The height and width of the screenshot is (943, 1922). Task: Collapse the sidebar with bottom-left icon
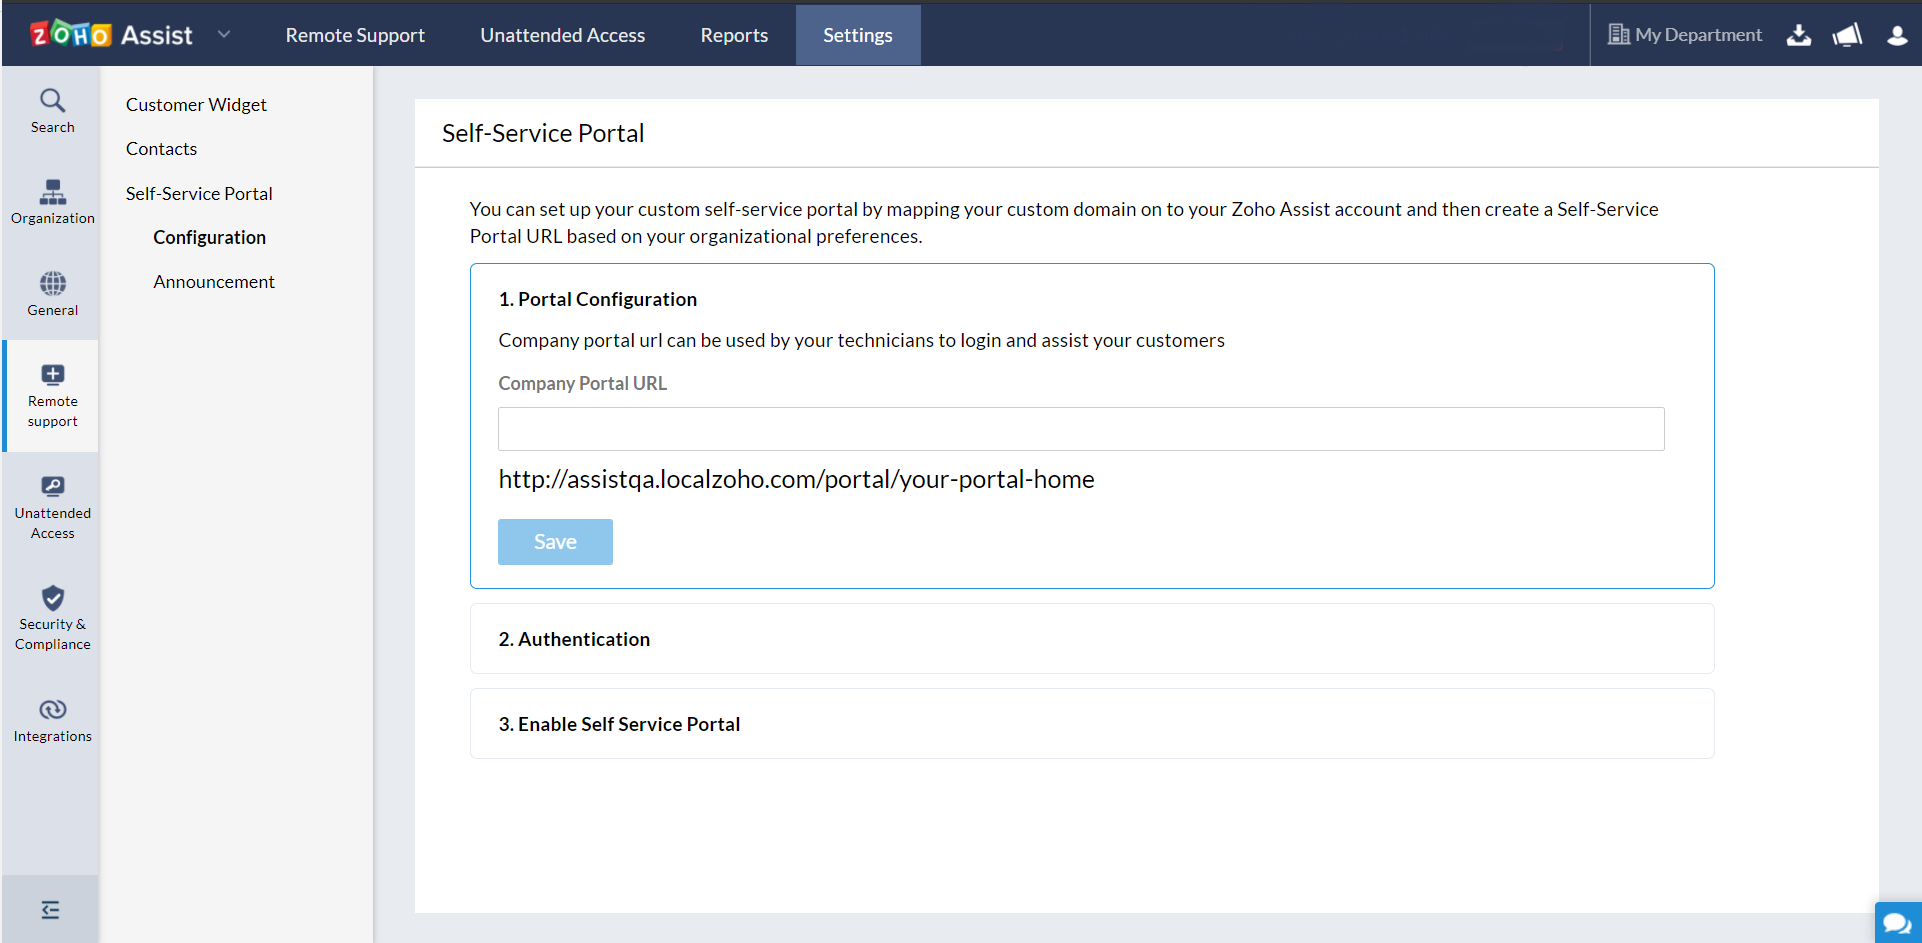(x=50, y=909)
